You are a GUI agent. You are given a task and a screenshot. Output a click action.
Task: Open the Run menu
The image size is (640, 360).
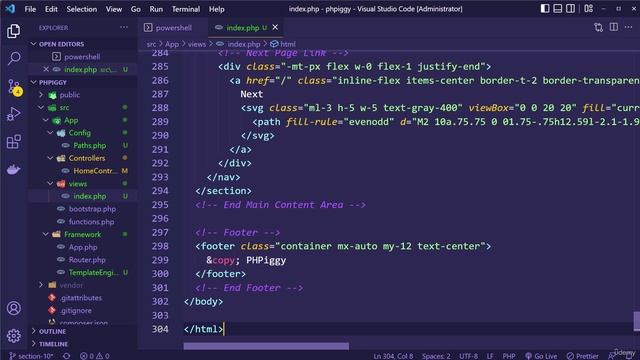[156, 9]
